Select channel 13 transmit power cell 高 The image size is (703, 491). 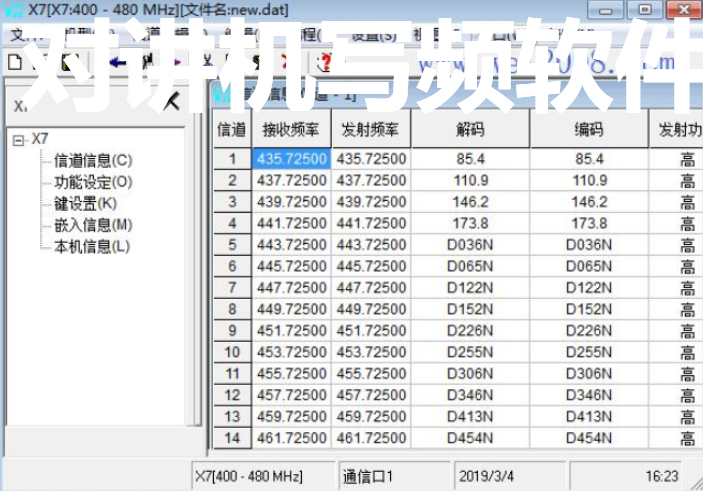click(x=676, y=417)
